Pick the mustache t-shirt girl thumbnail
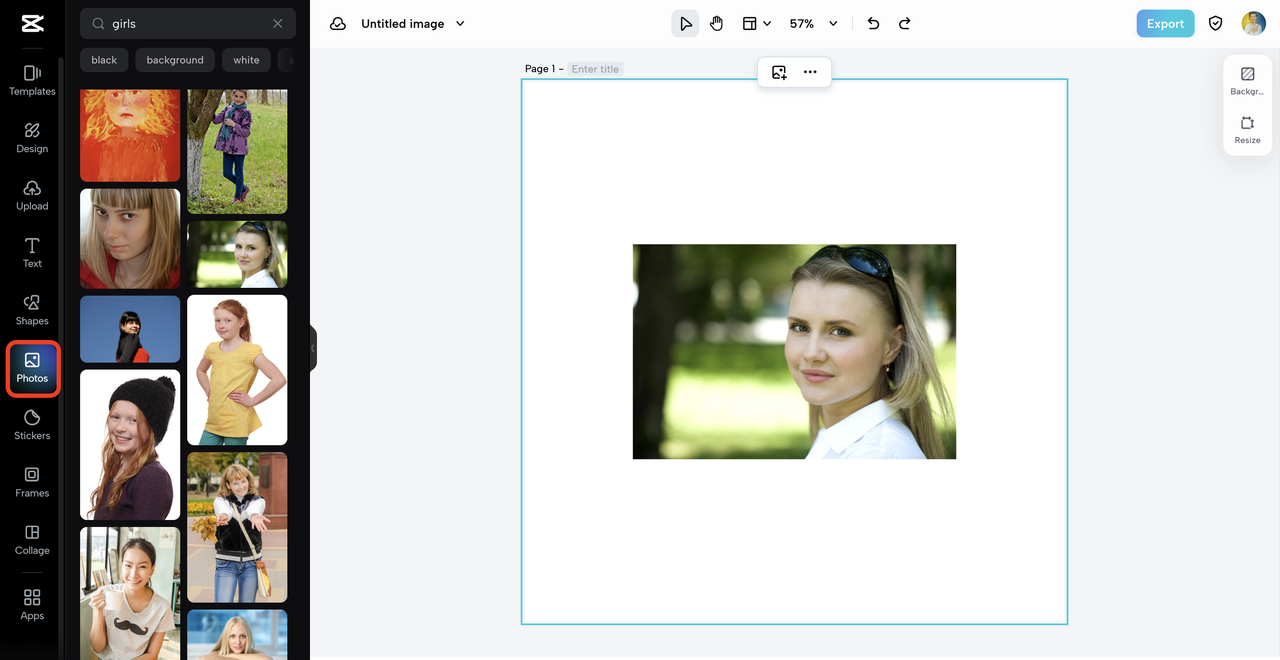Image resolution: width=1280 pixels, height=660 pixels. click(130, 593)
